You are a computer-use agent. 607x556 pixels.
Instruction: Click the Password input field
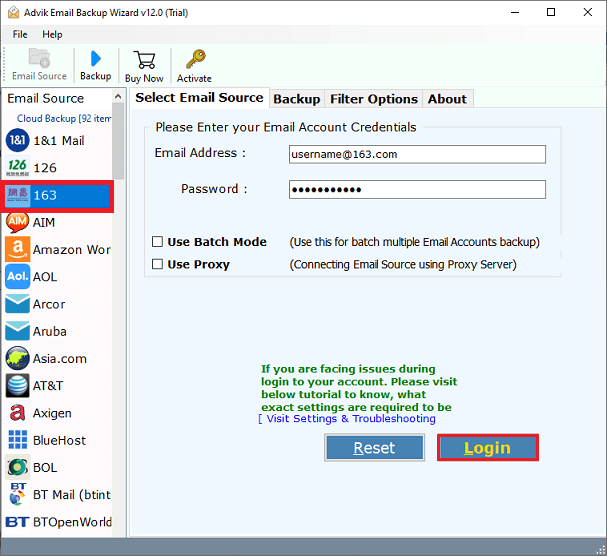(x=417, y=189)
